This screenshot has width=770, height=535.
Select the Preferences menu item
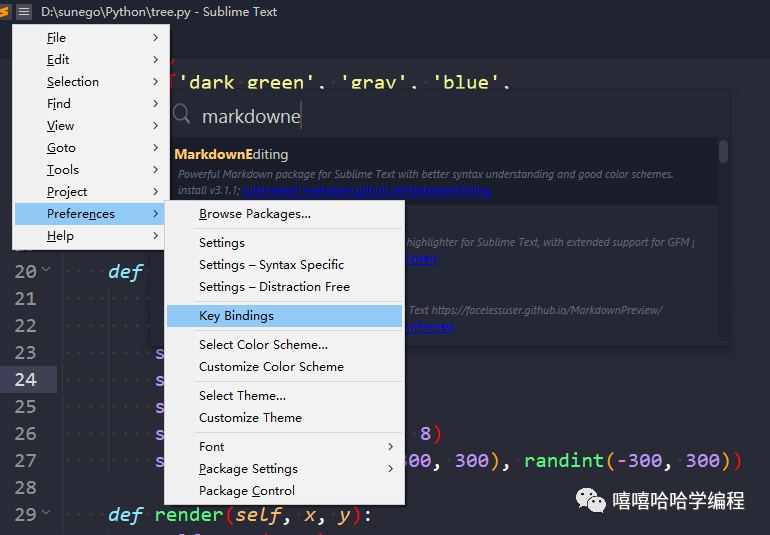pos(89,214)
